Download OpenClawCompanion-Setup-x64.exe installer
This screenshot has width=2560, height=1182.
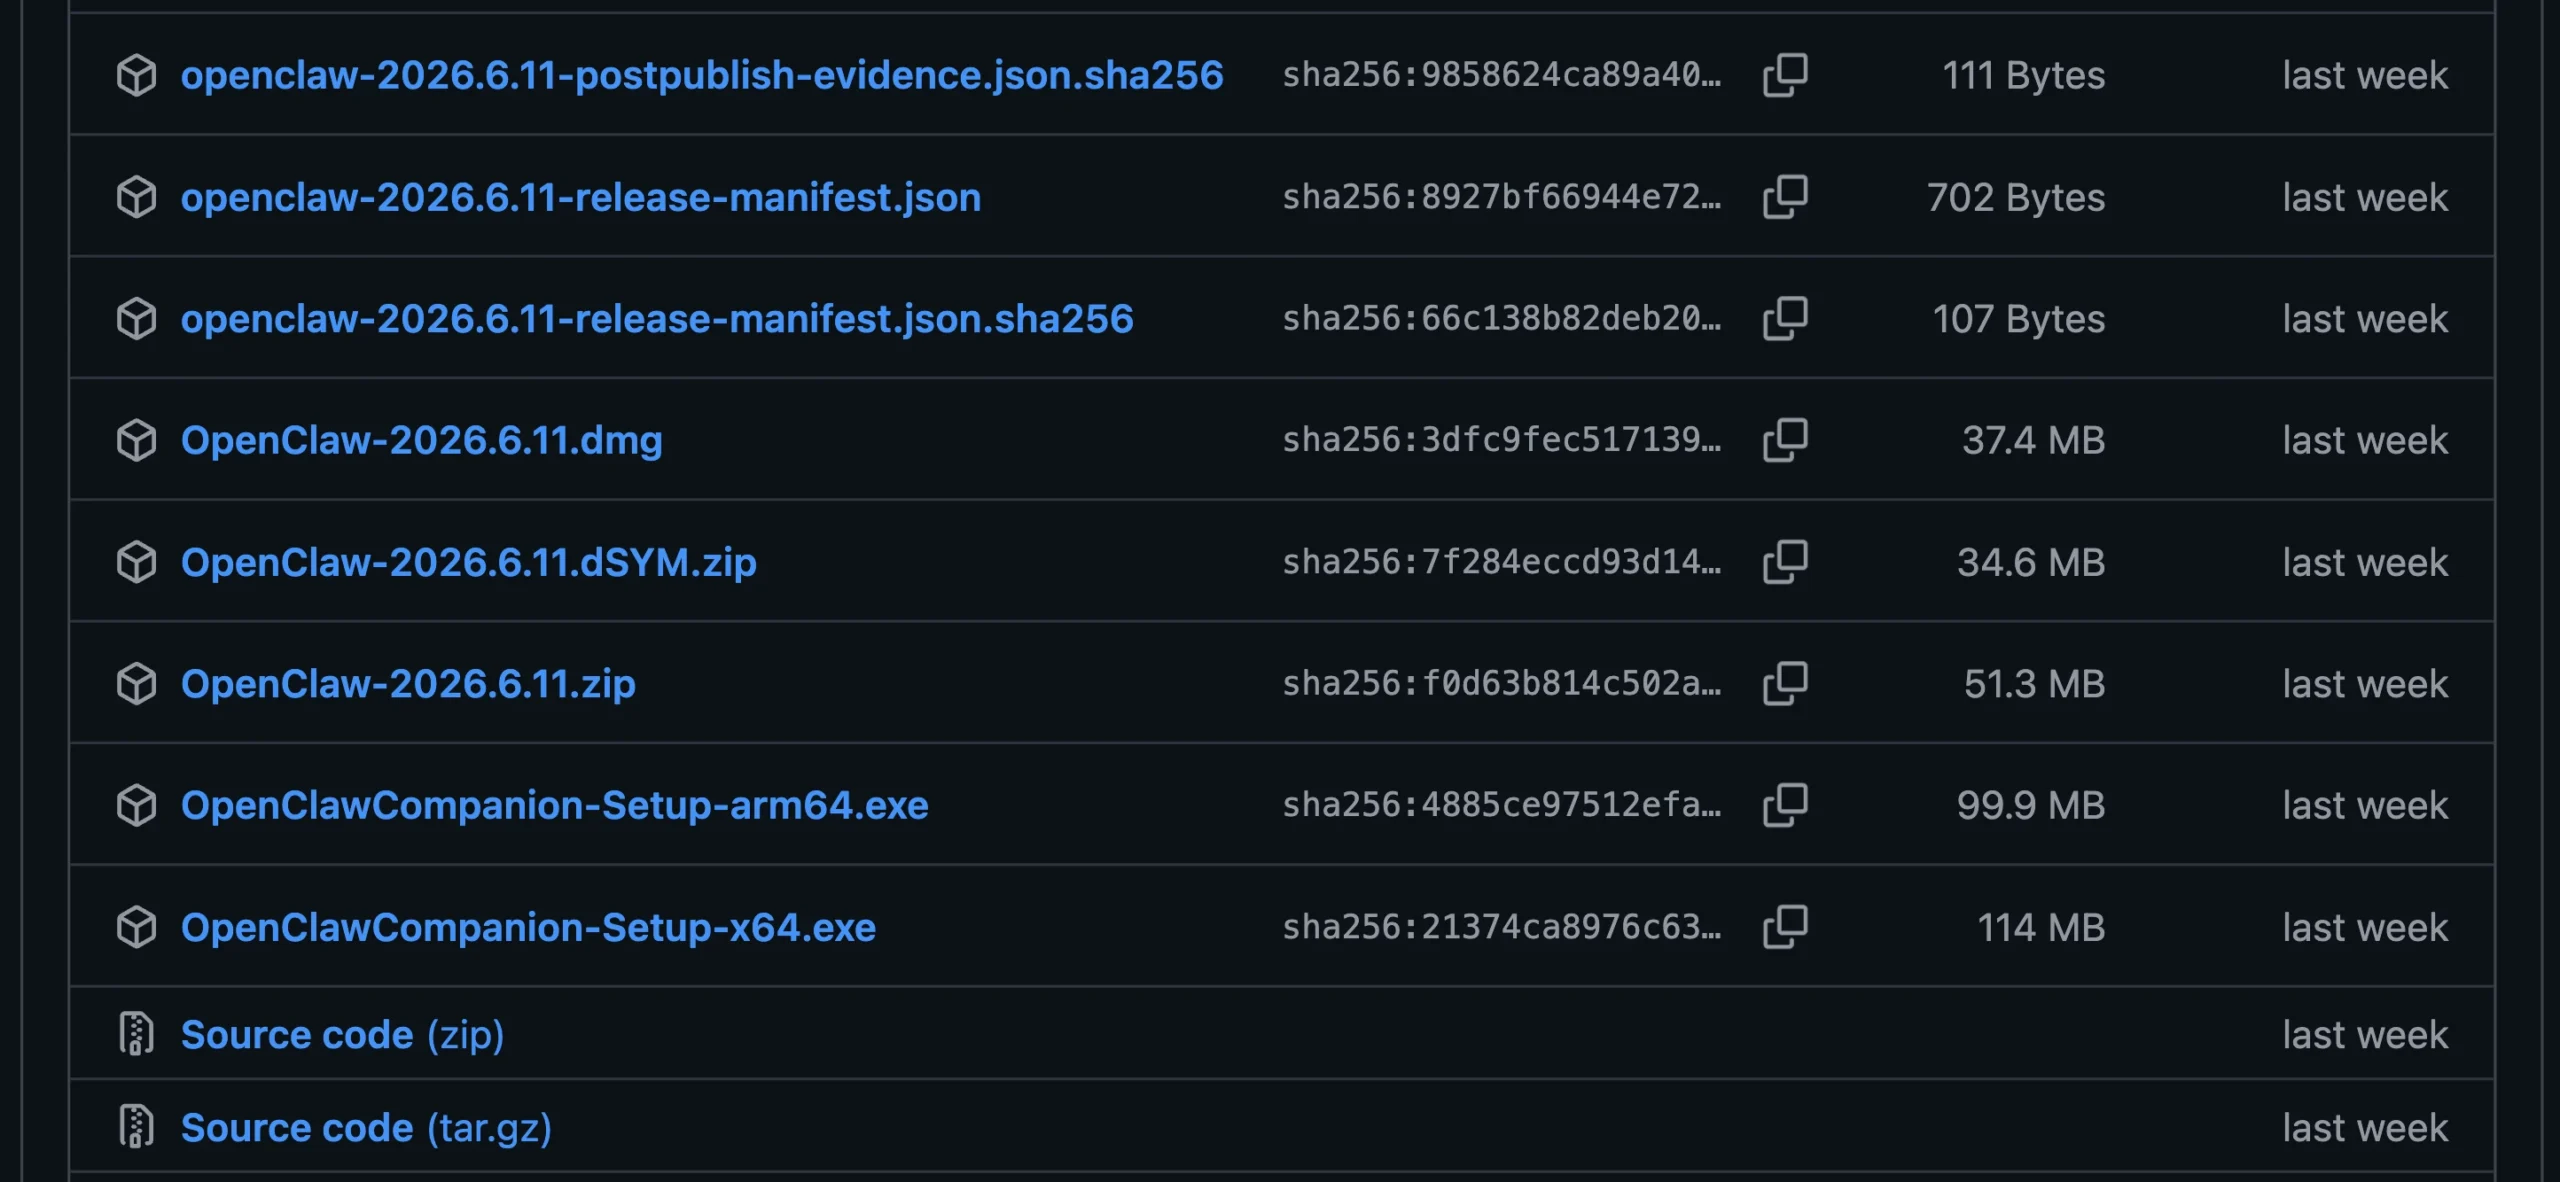pos(528,927)
